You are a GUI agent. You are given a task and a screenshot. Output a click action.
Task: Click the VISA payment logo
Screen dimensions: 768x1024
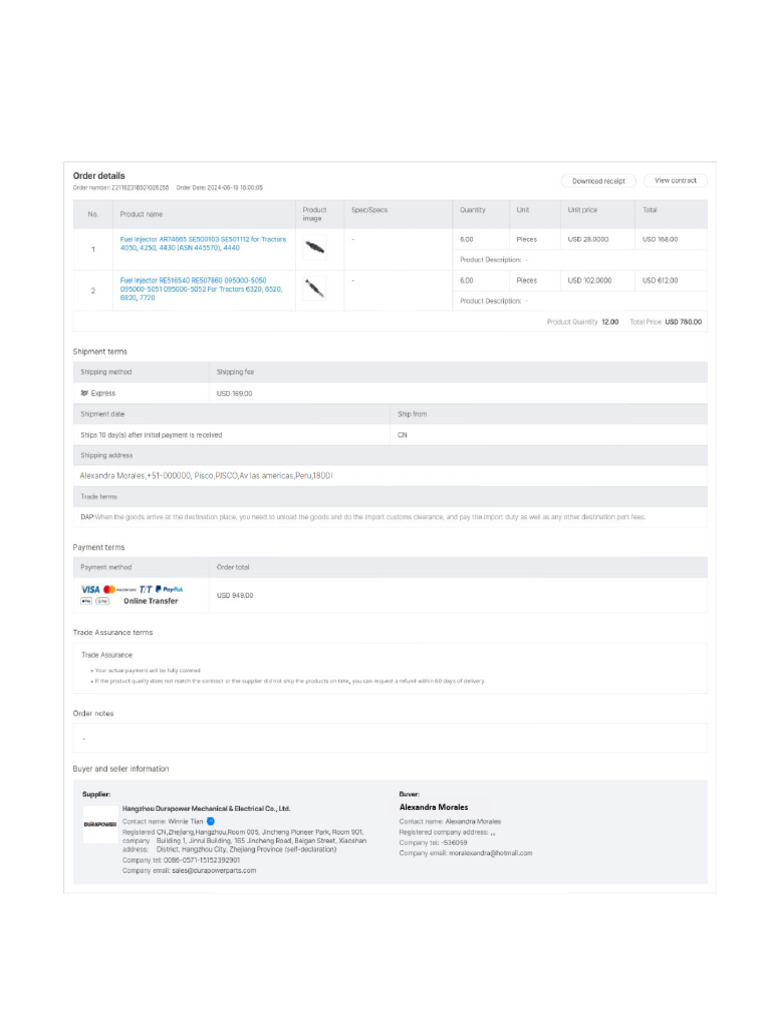[x=90, y=589]
